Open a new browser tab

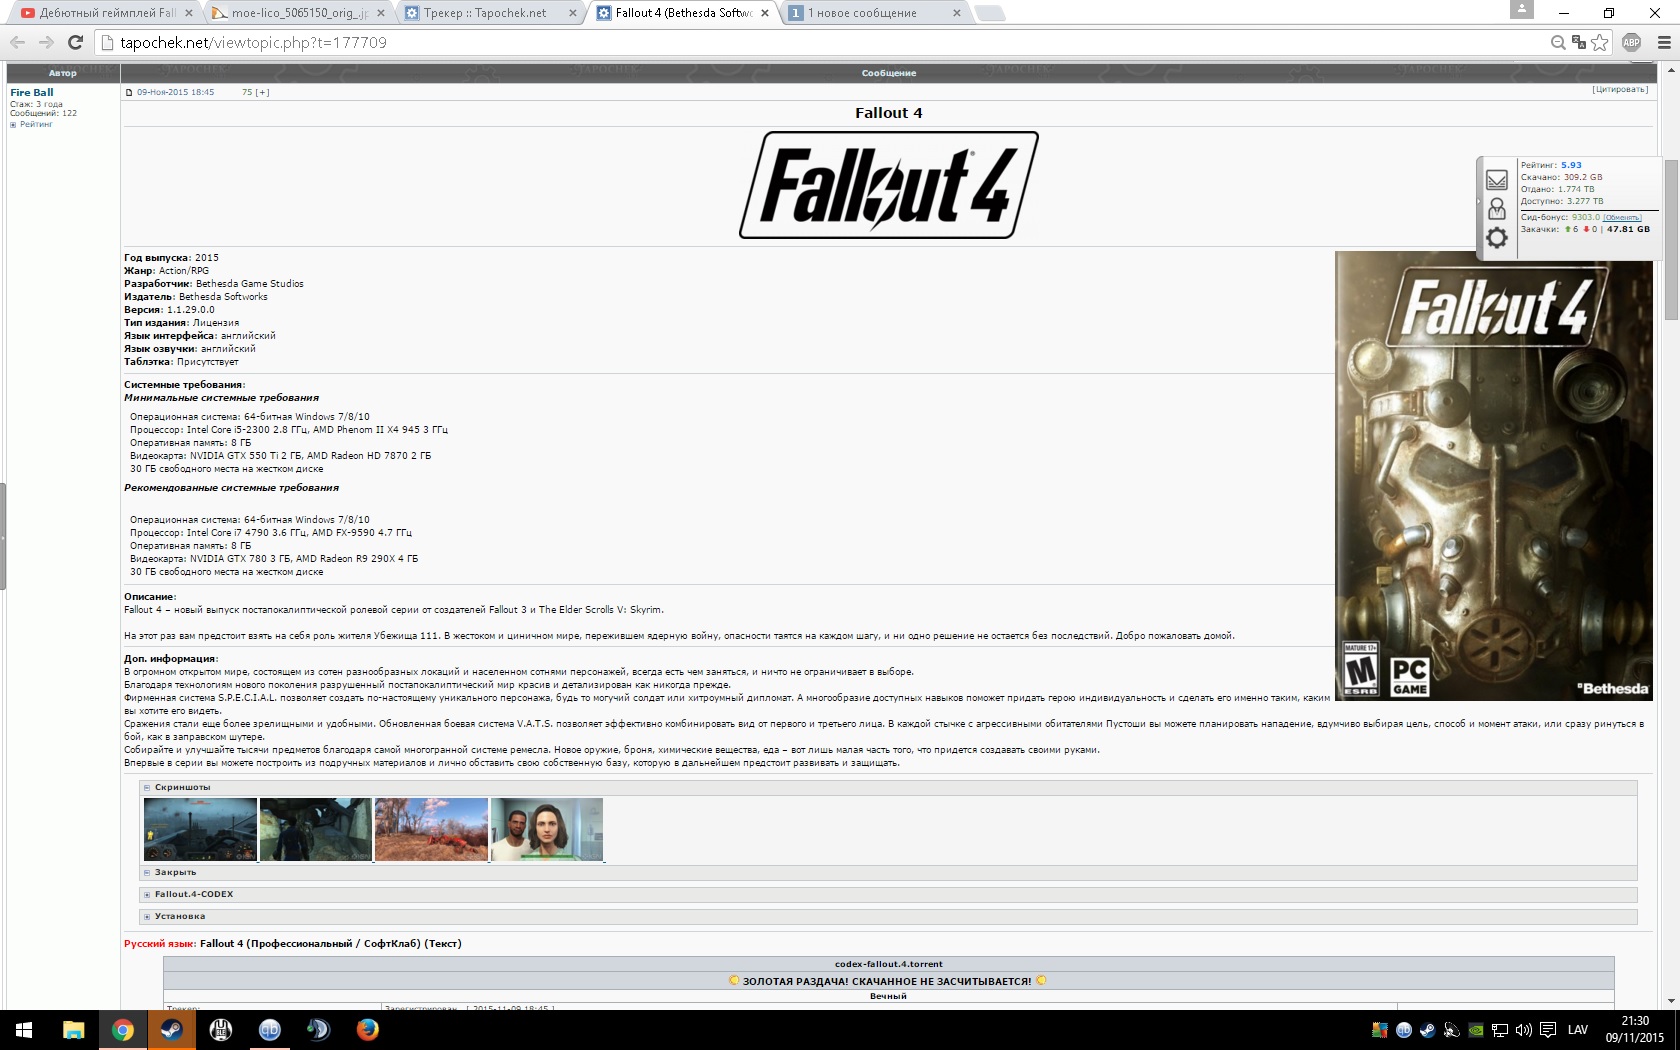point(989,13)
